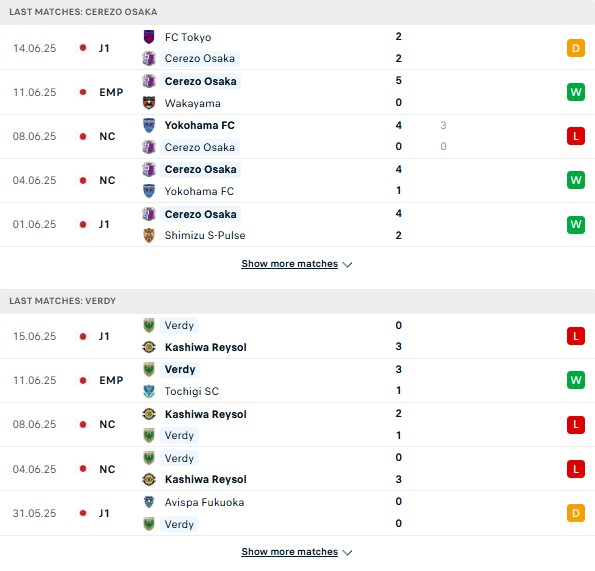Click the Wakayama team crest icon
The width and height of the screenshot is (595, 571).
coord(149,103)
